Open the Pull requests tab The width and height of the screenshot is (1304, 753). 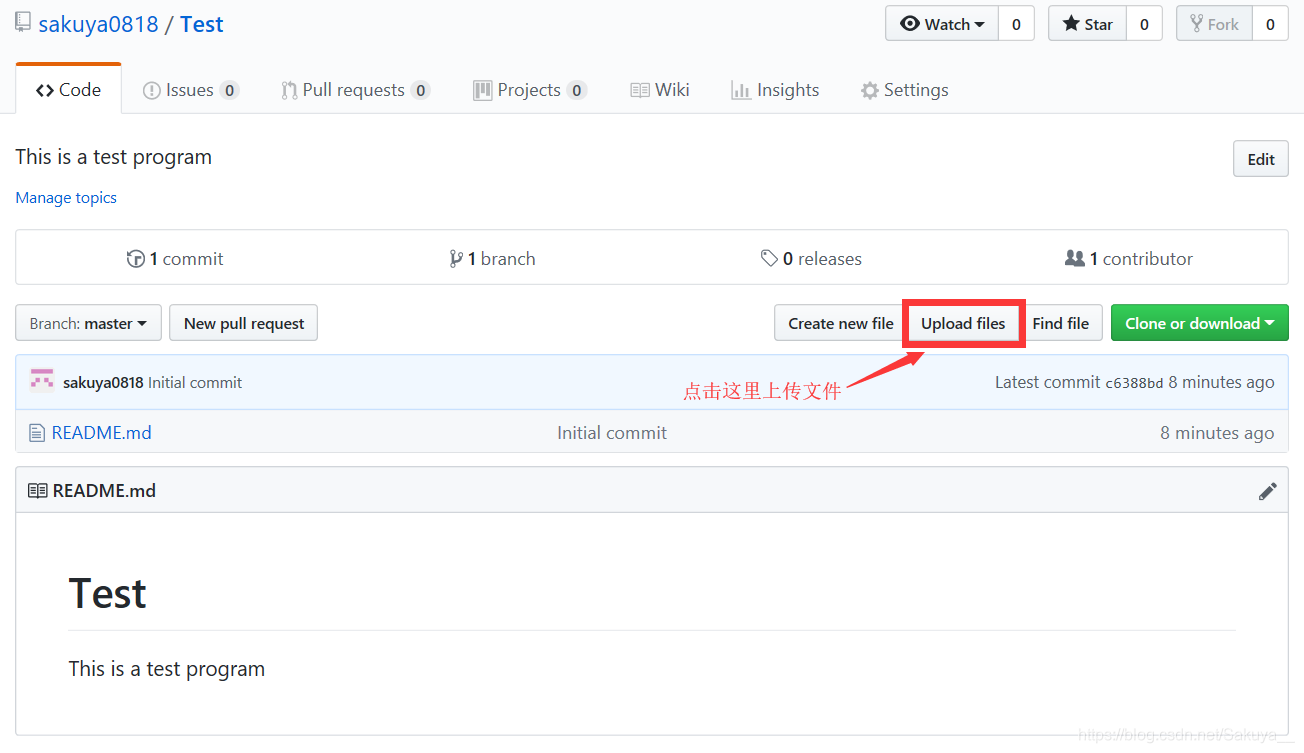(355, 90)
